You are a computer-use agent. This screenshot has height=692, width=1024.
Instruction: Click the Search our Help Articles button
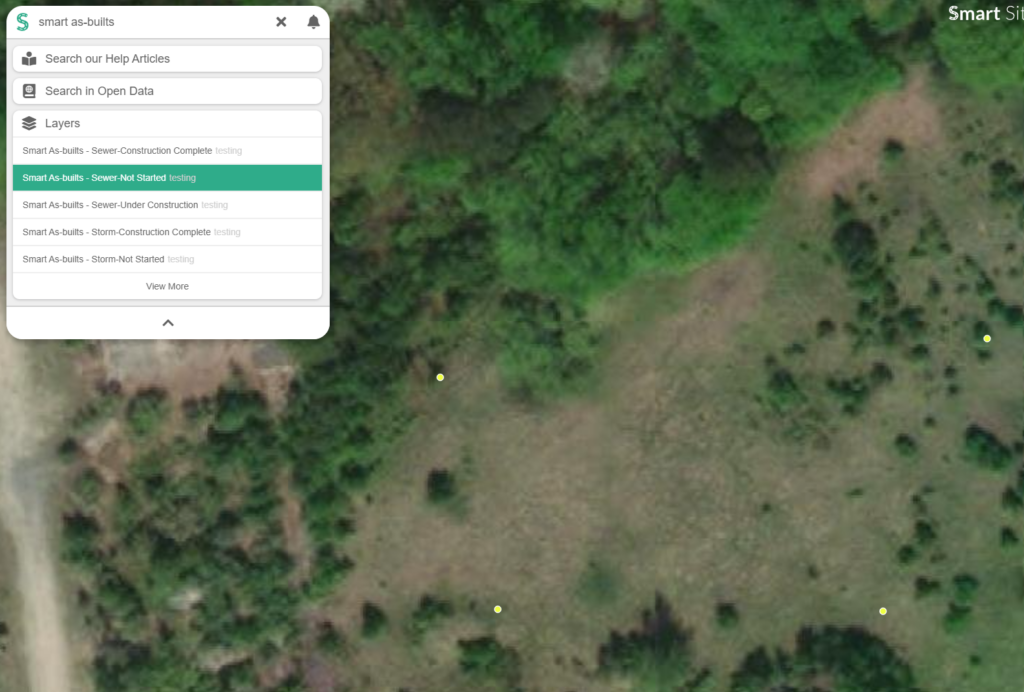pyautogui.click(x=167, y=58)
